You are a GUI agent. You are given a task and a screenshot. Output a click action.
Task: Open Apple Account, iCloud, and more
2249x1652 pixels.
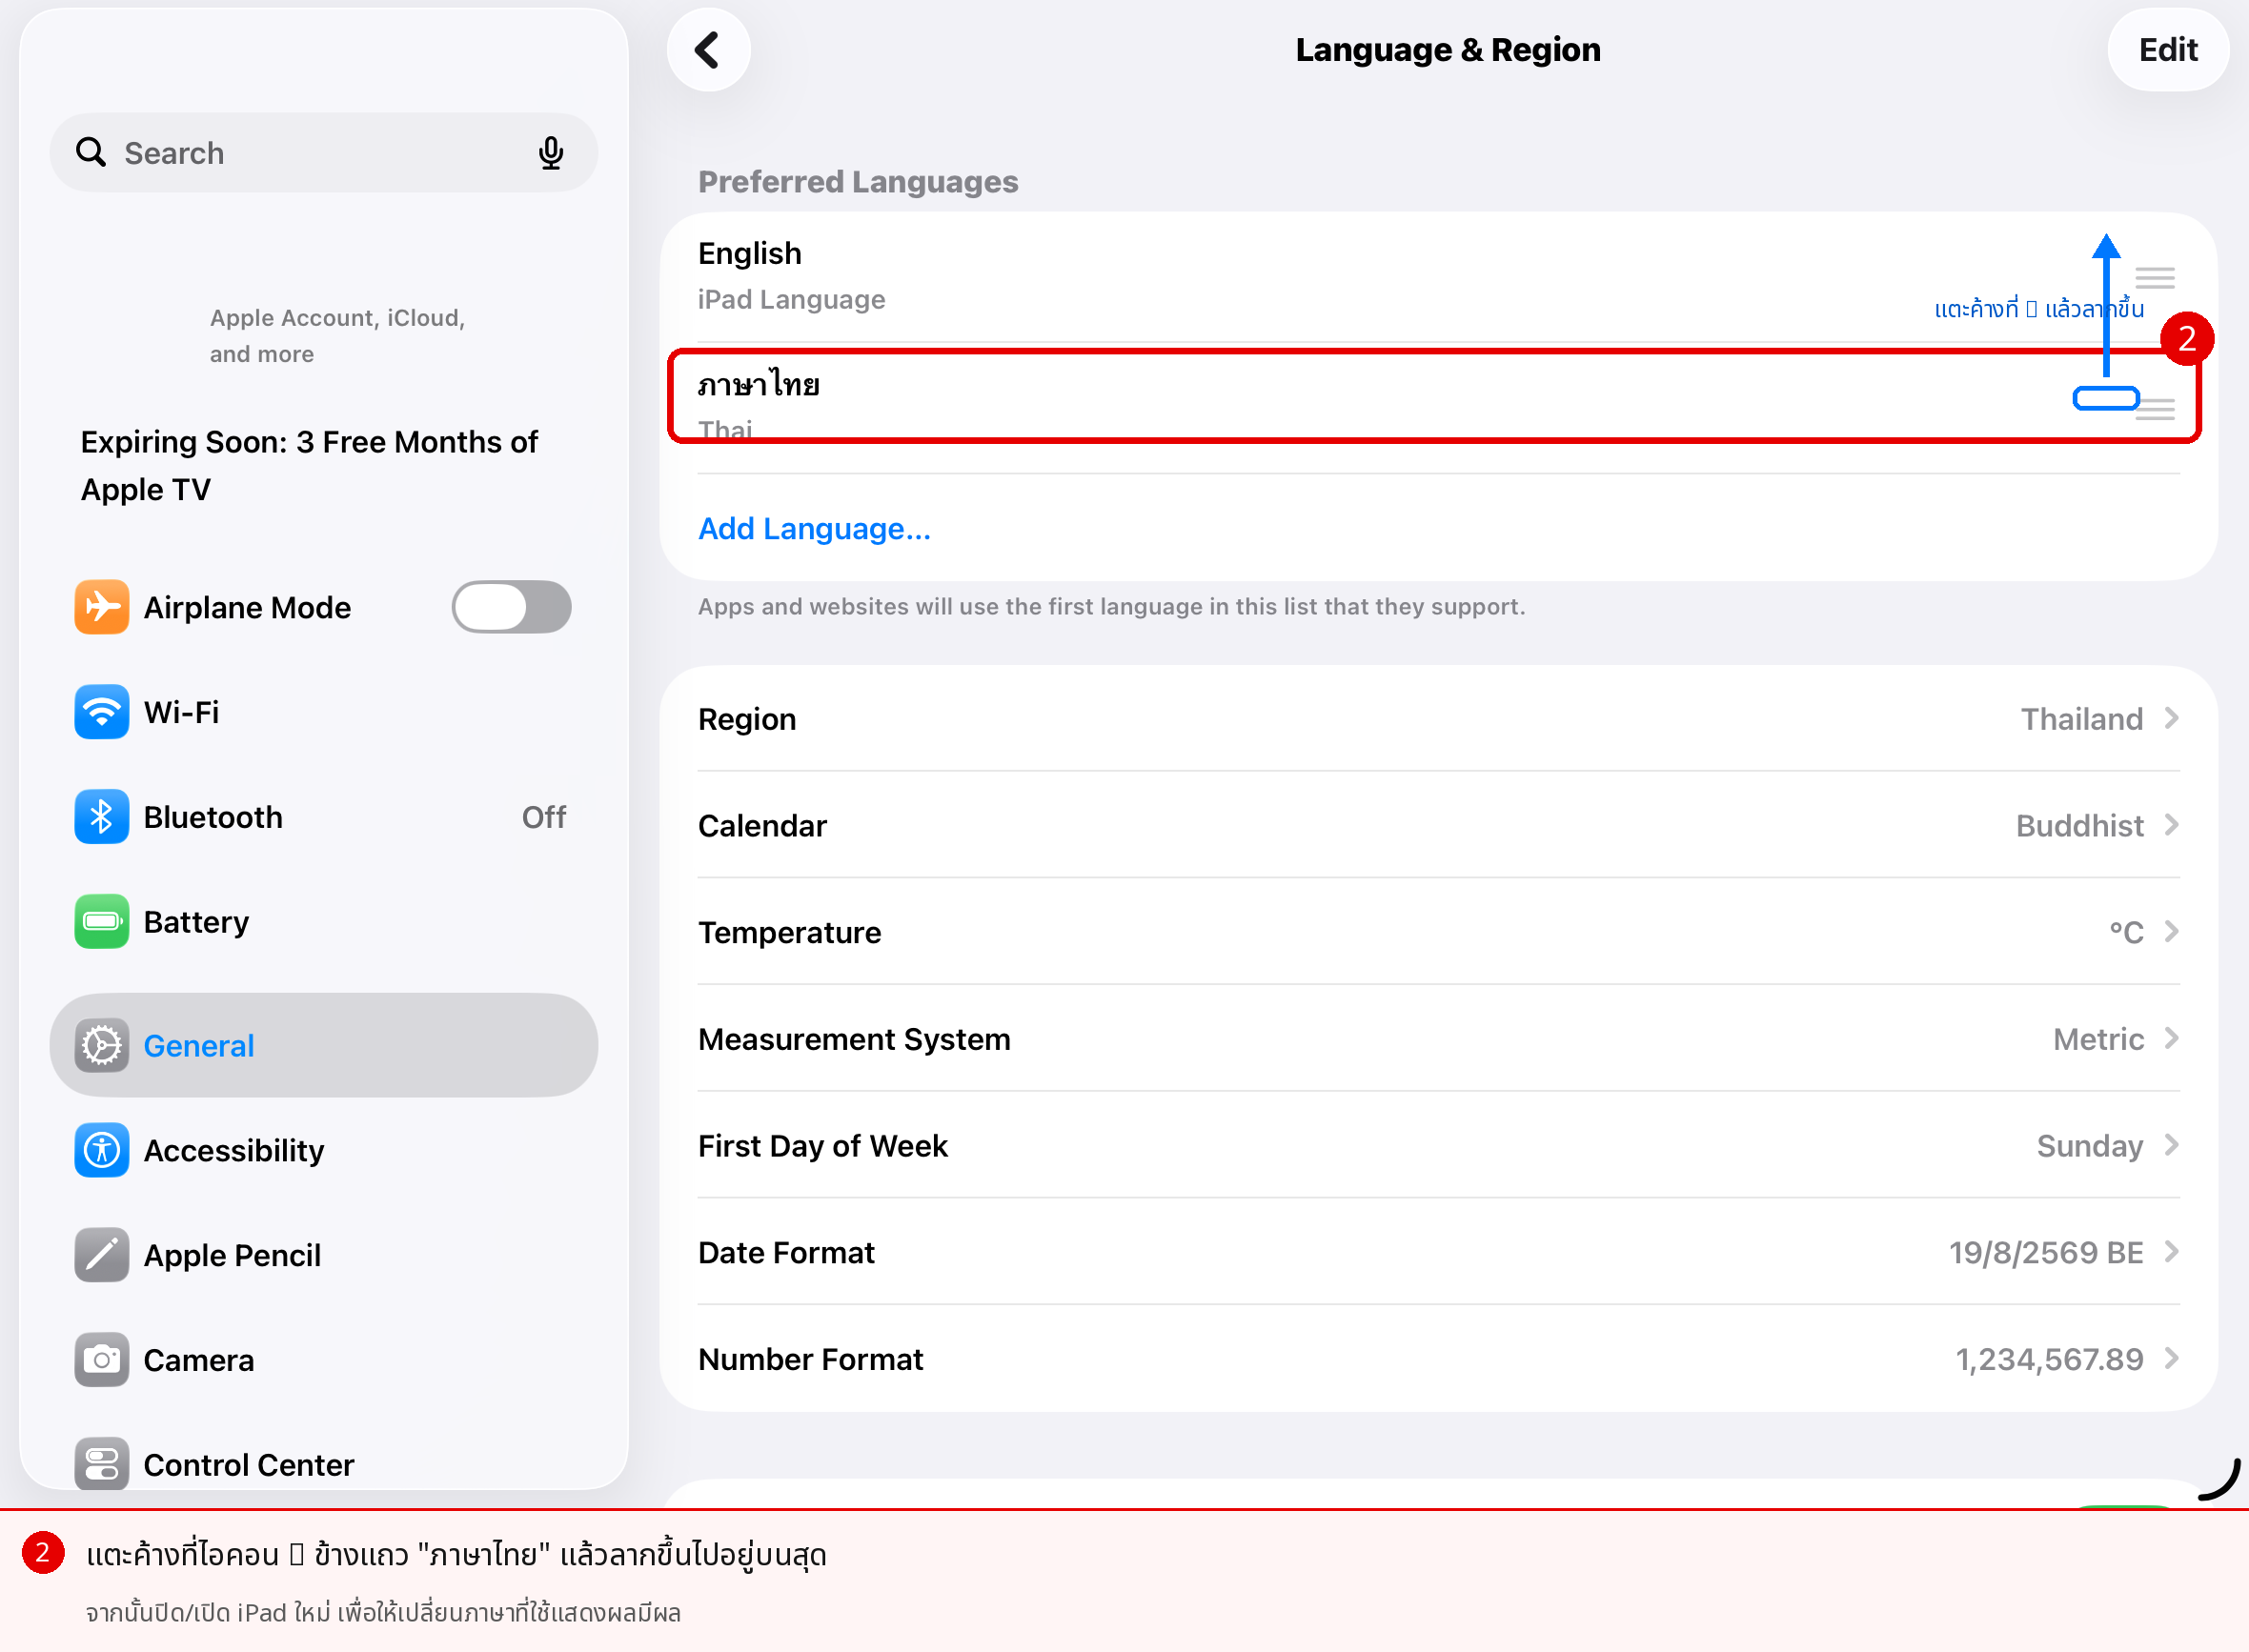pyautogui.click(x=337, y=335)
